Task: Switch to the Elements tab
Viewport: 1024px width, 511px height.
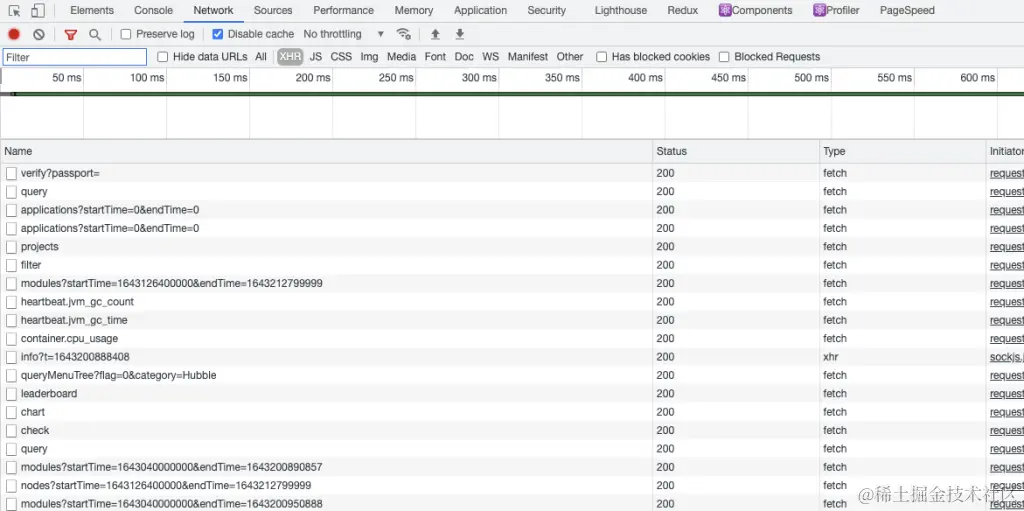Action: pyautogui.click(x=92, y=10)
